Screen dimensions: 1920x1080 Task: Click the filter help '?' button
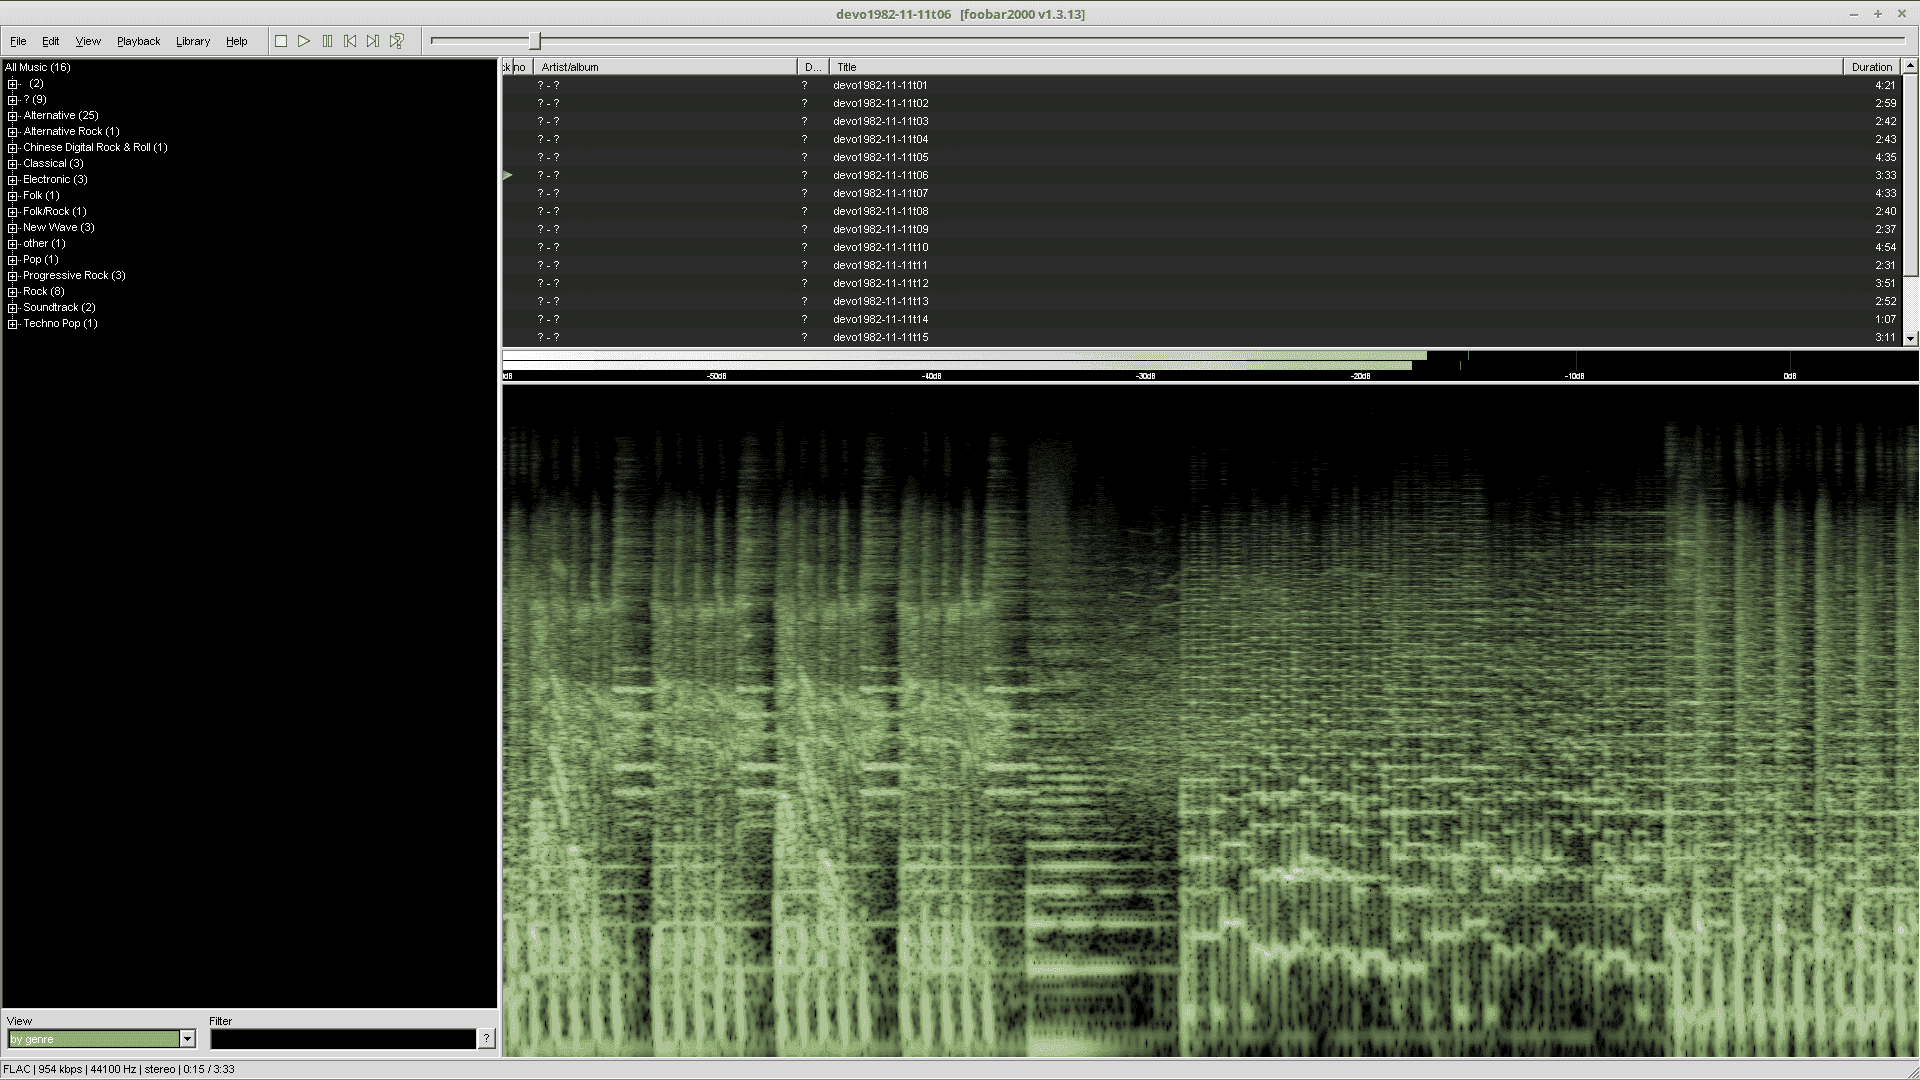[486, 1039]
